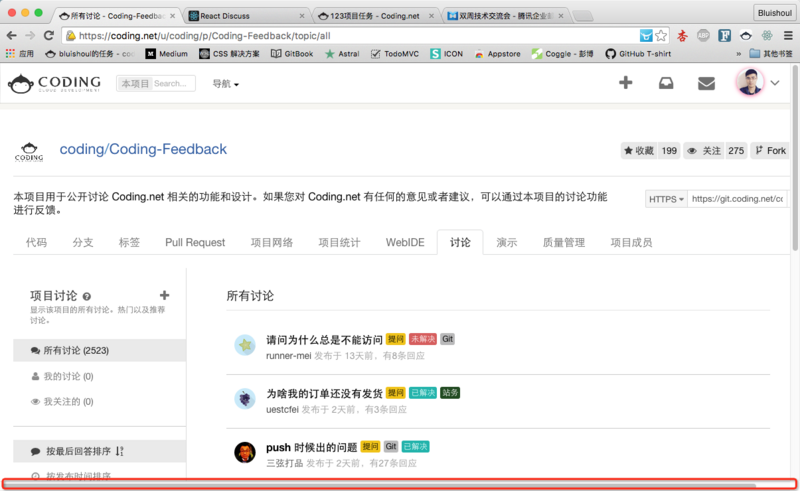
Task: Switch to 123项目任务 browser tab
Action: click(x=377, y=16)
